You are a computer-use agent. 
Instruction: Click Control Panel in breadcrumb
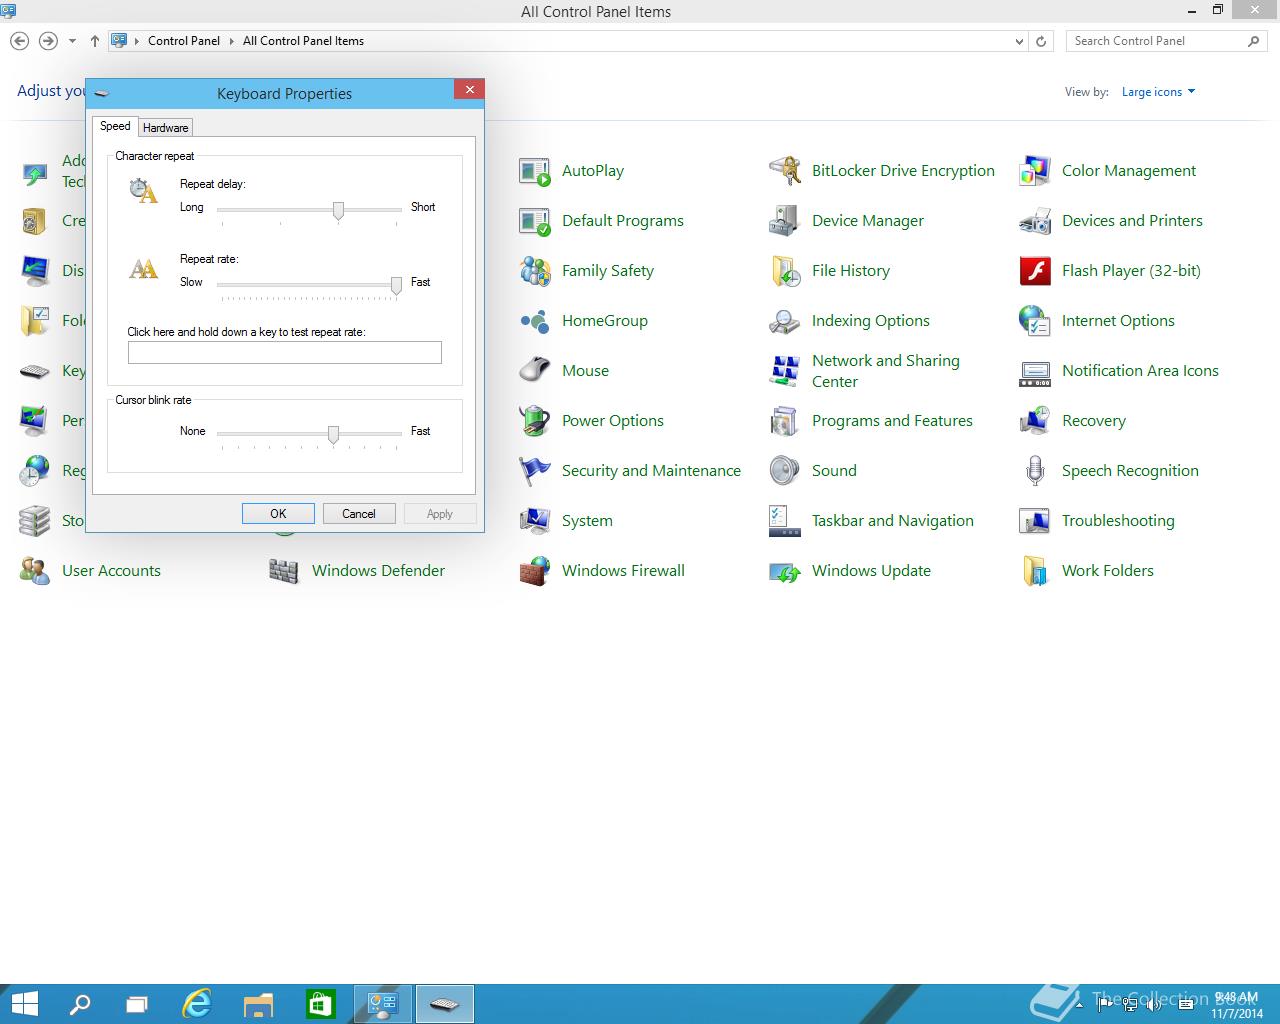pyautogui.click(x=184, y=41)
